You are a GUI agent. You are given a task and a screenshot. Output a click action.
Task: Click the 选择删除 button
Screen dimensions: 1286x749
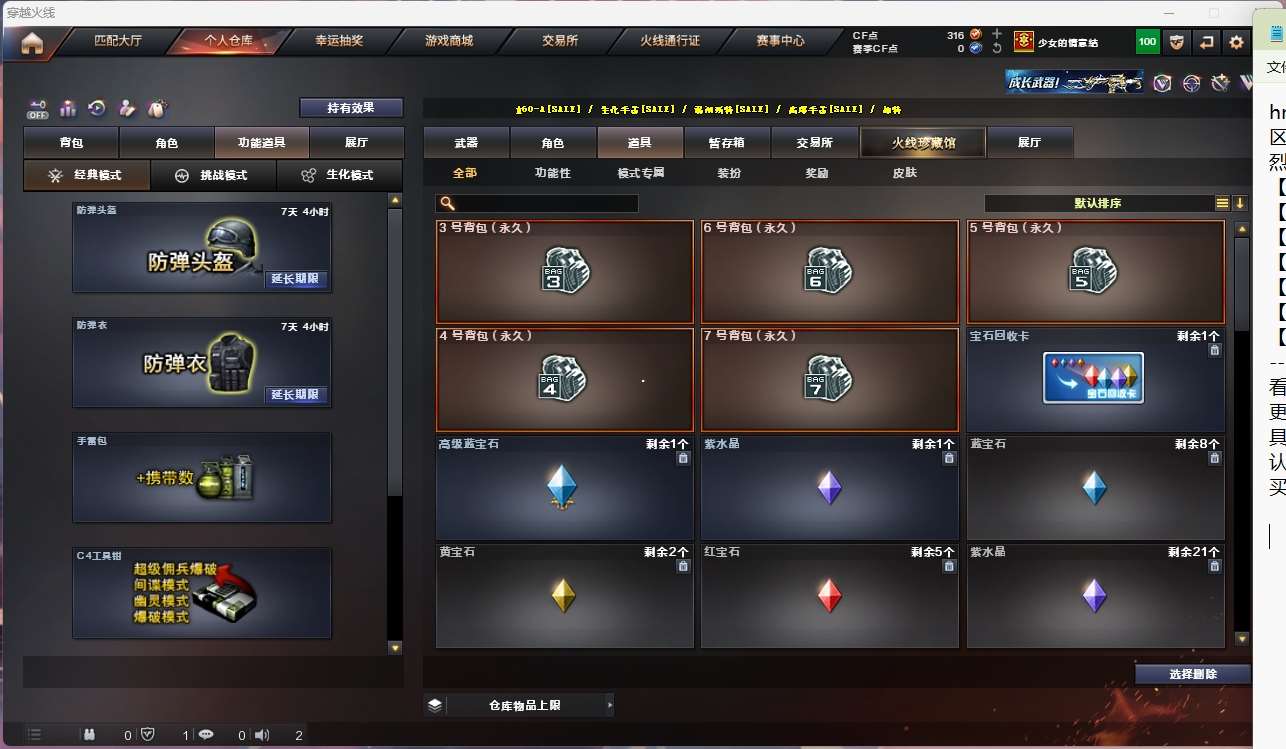1193,674
